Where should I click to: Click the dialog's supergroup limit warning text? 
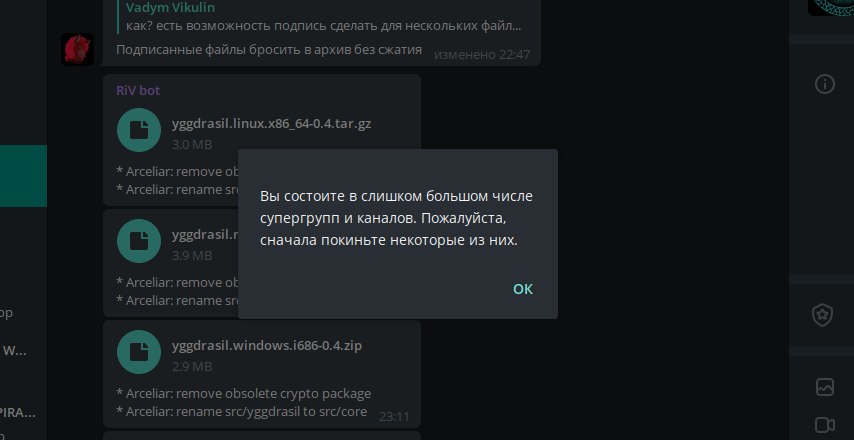397,217
